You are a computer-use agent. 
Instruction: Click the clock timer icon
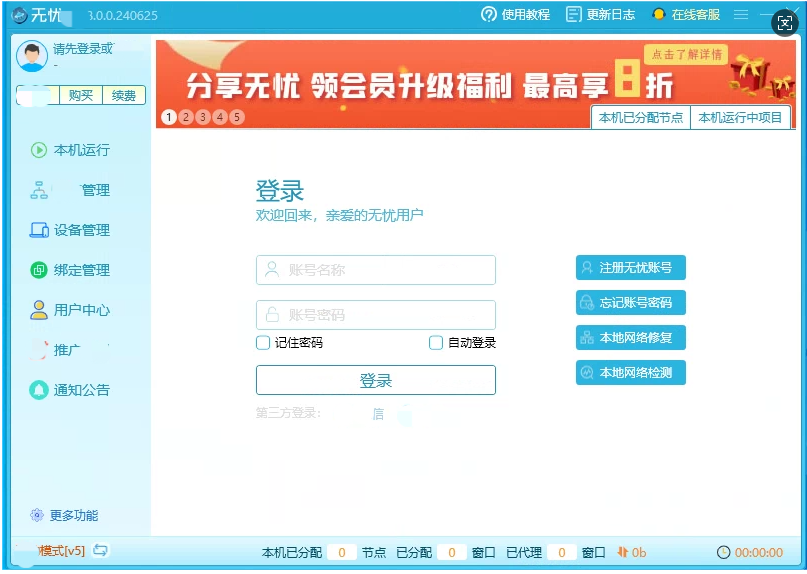[723, 552]
